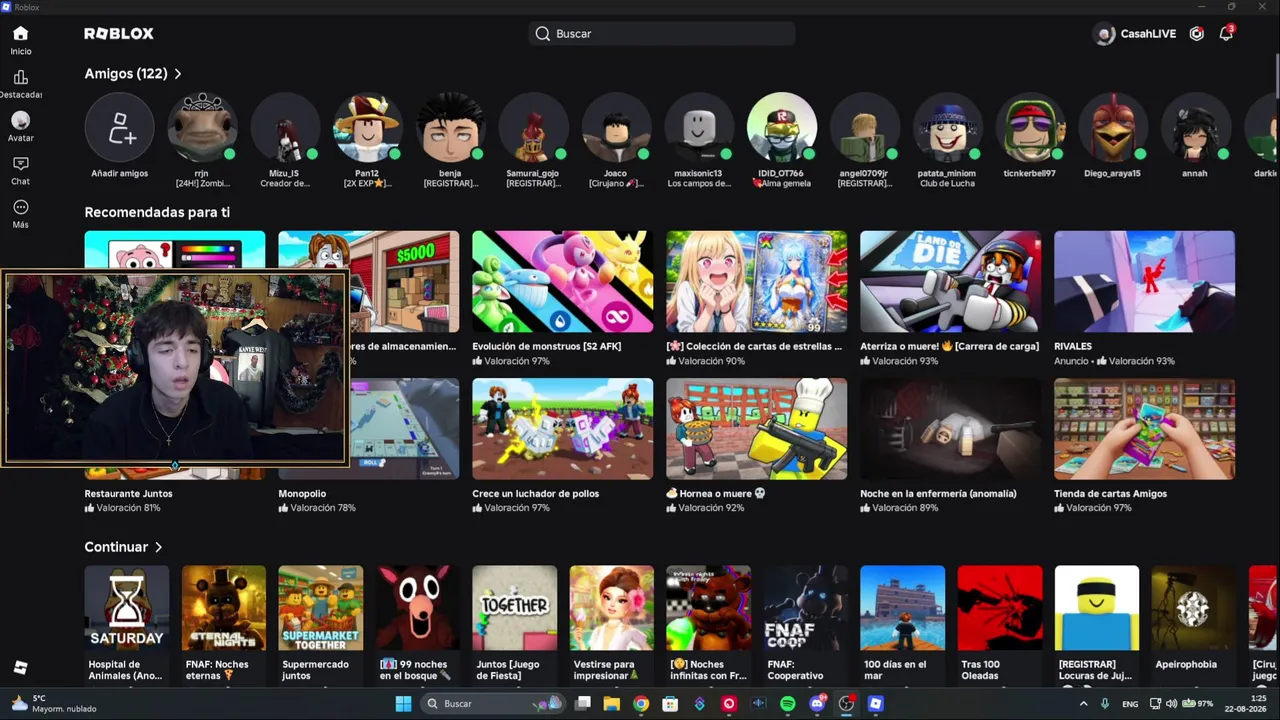Open friend Samurai_gojo's avatar
This screenshot has width=1280, height=720.
pos(533,128)
